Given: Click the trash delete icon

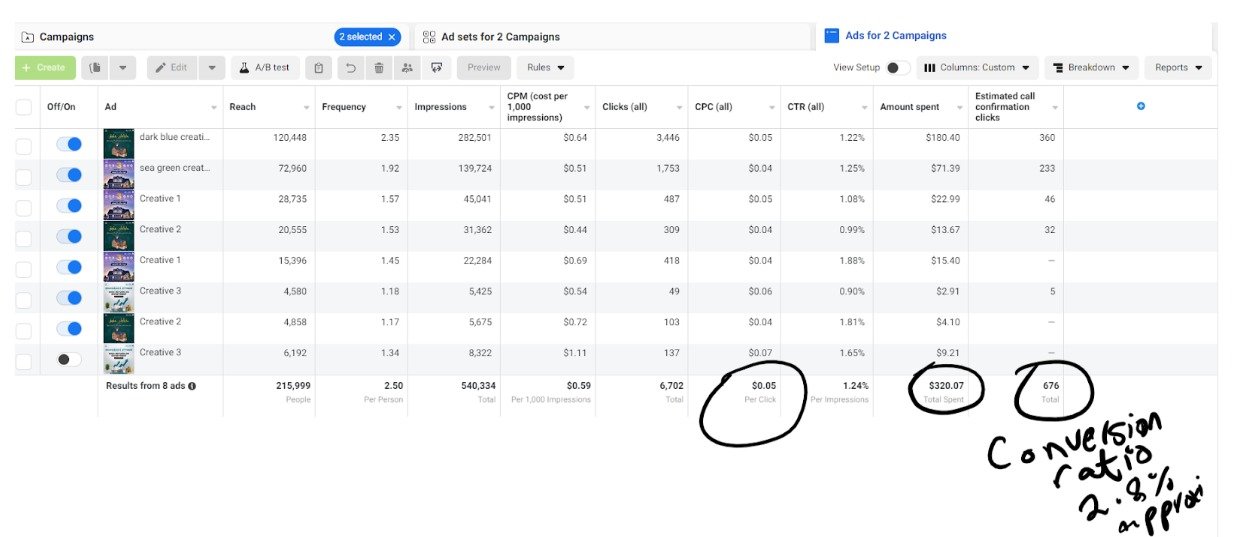Looking at the screenshot, I should pos(378,68).
